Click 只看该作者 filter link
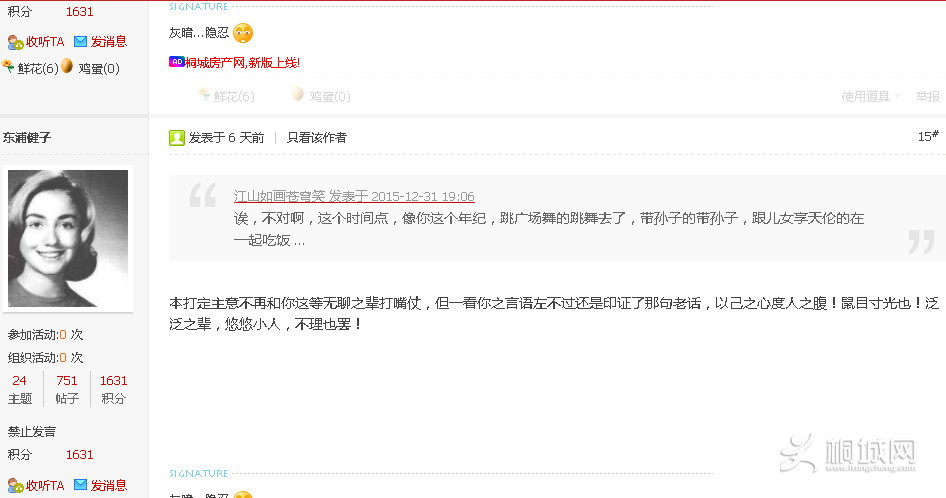 click(317, 138)
